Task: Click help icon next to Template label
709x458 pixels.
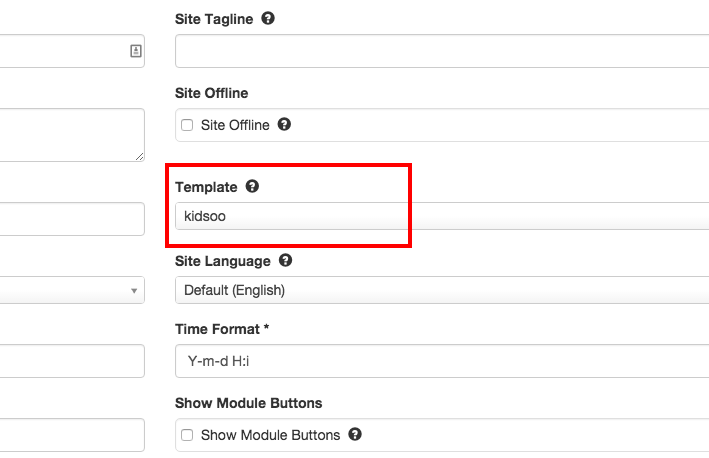Action: 252,186
